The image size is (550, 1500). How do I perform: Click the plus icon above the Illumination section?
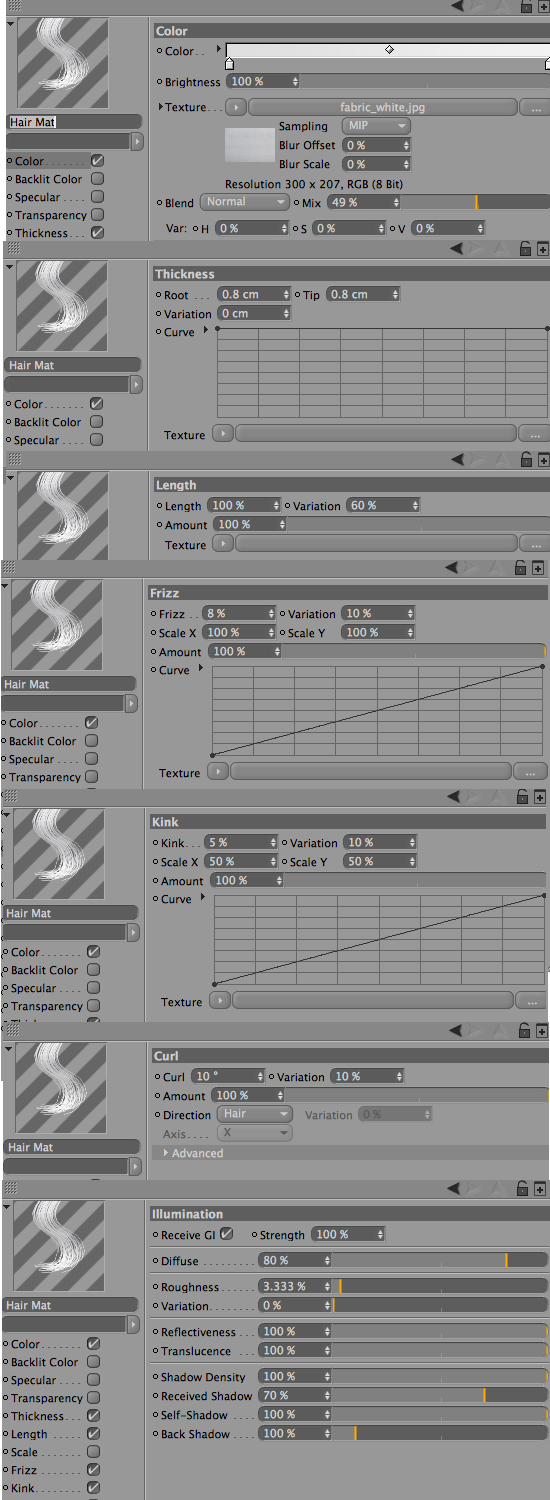click(x=540, y=1189)
